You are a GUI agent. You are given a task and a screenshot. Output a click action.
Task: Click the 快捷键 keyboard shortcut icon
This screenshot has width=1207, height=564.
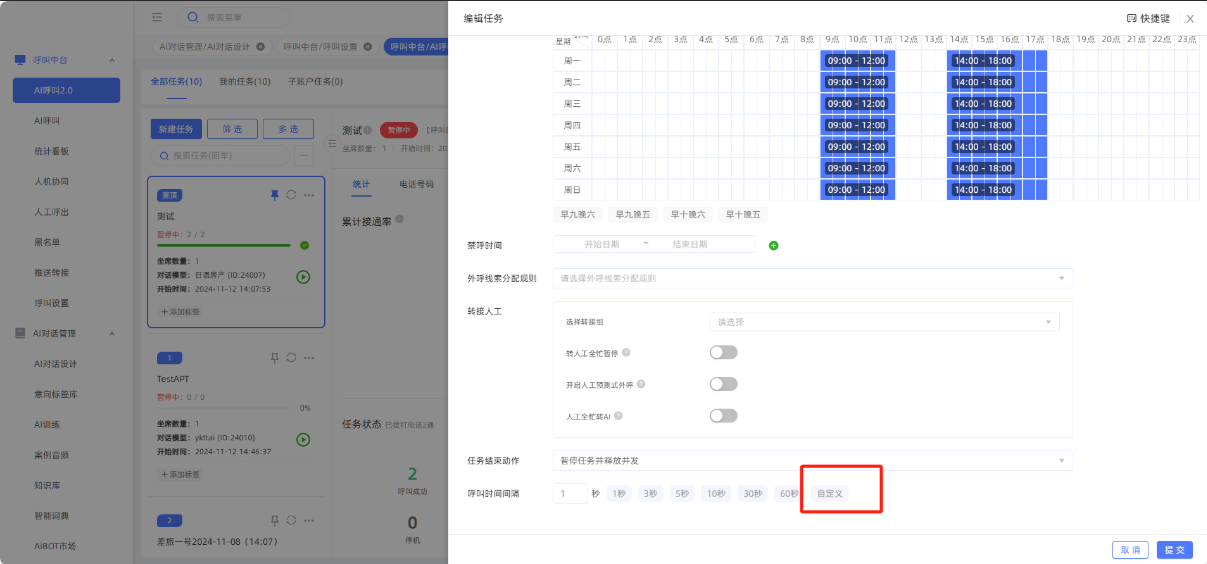1131,18
